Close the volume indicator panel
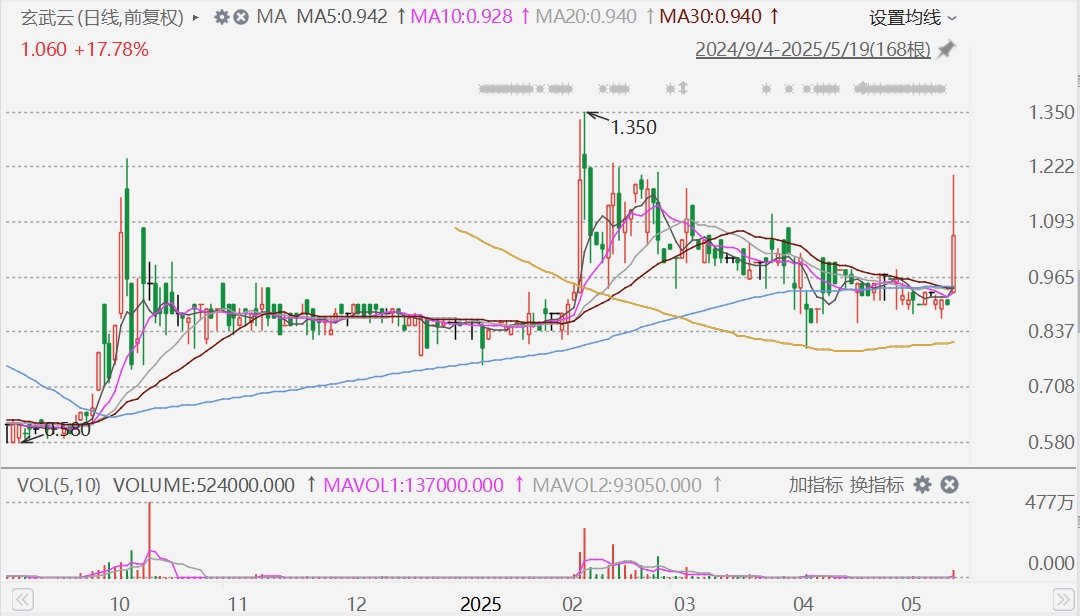 [949, 485]
